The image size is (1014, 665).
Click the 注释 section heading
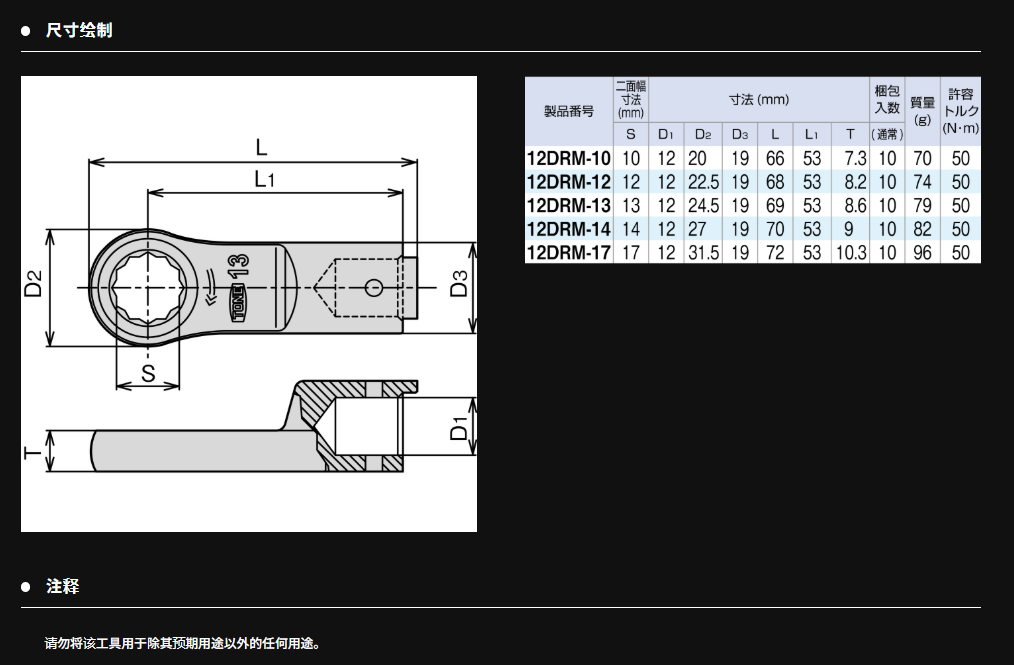tap(62, 586)
